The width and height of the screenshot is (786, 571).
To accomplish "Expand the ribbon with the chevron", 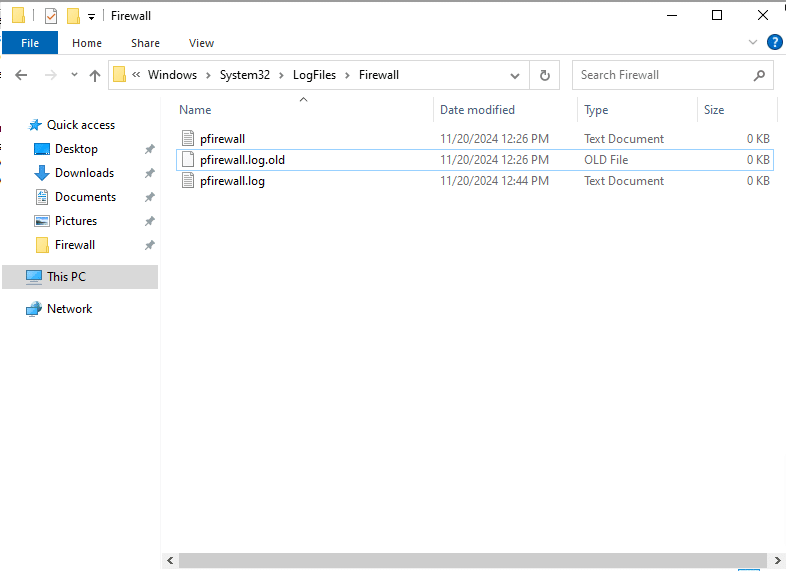I will [x=753, y=43].
